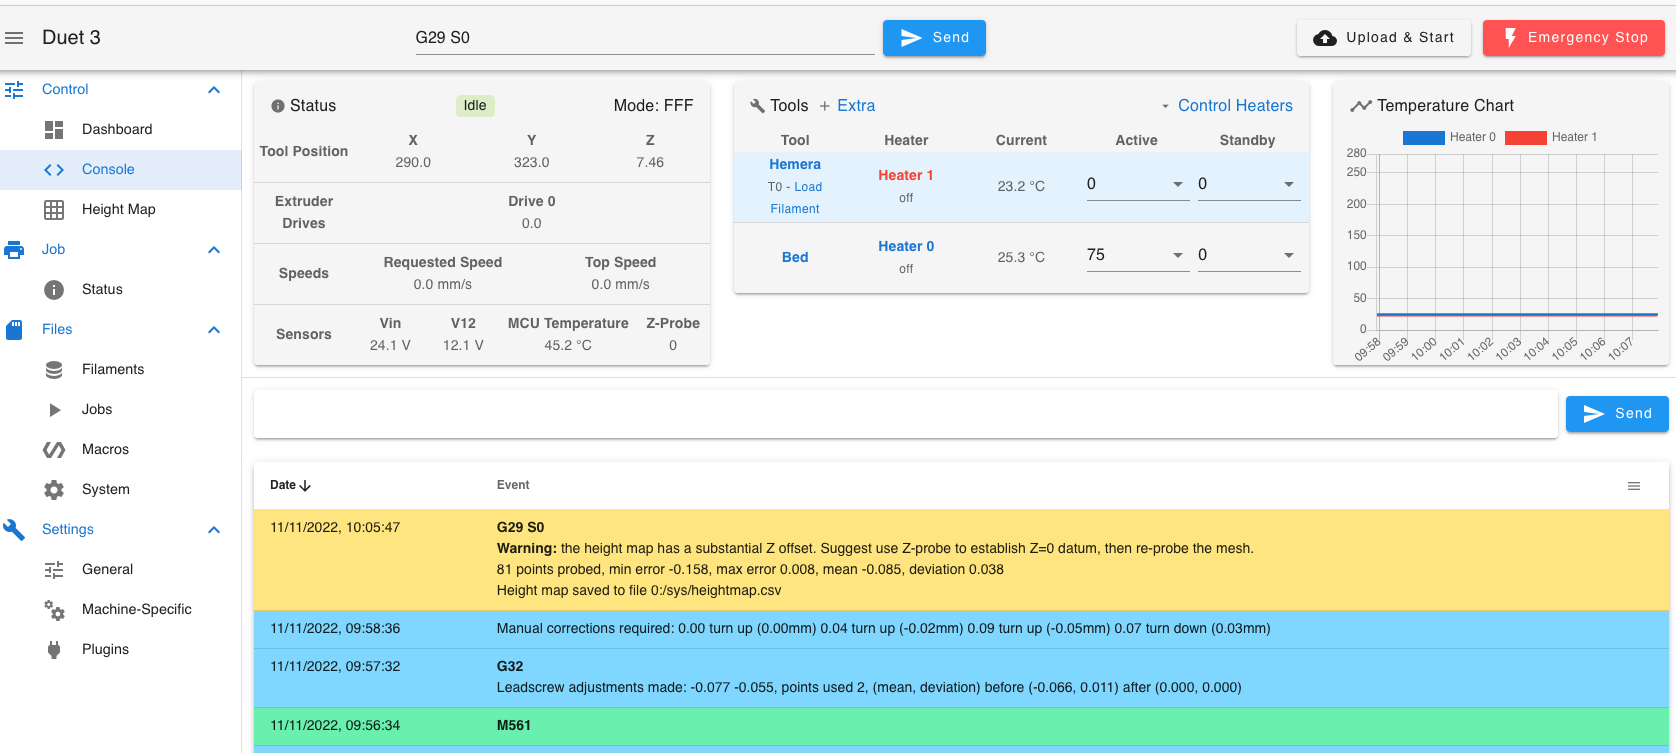Click the Console code brackets icon
Screen dimensions: 1676x753
[x=54, y=170]
